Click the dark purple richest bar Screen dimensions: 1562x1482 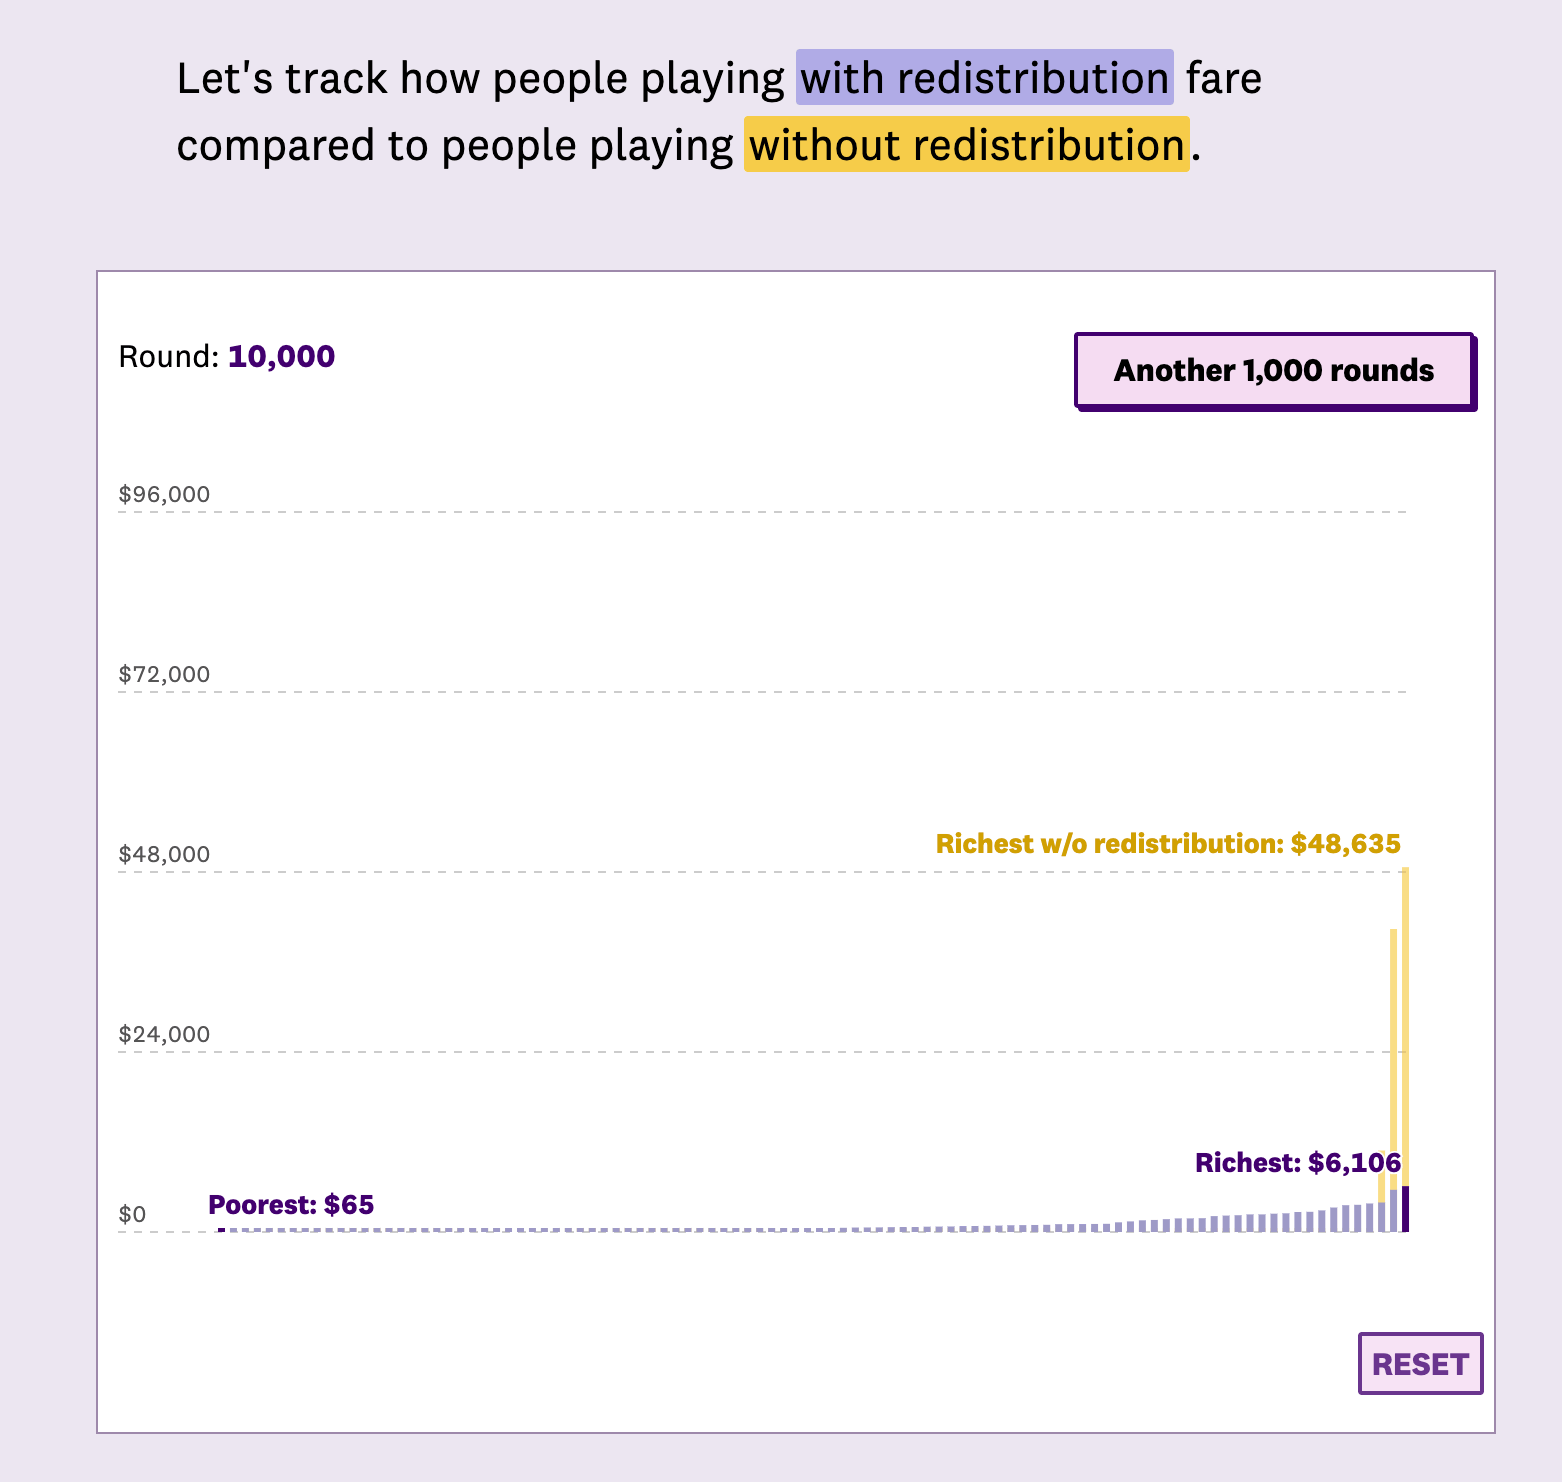tap(1405, 1208)
